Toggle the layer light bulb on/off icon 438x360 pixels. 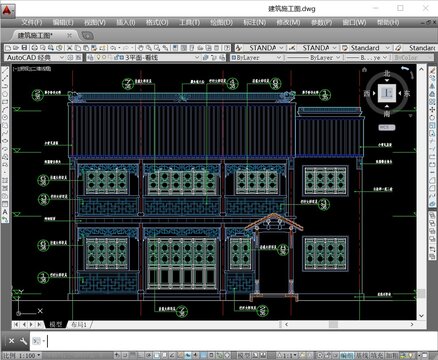(98, 58)
